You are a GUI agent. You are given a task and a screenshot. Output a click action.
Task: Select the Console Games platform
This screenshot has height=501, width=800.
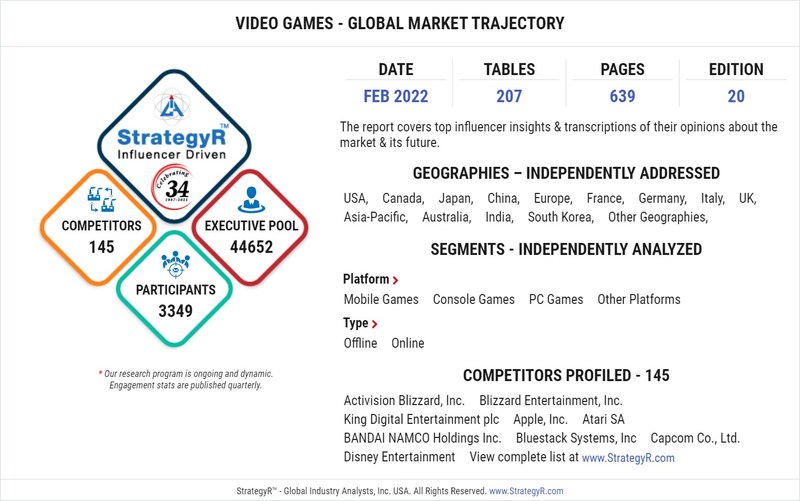[x=473, y=299]
